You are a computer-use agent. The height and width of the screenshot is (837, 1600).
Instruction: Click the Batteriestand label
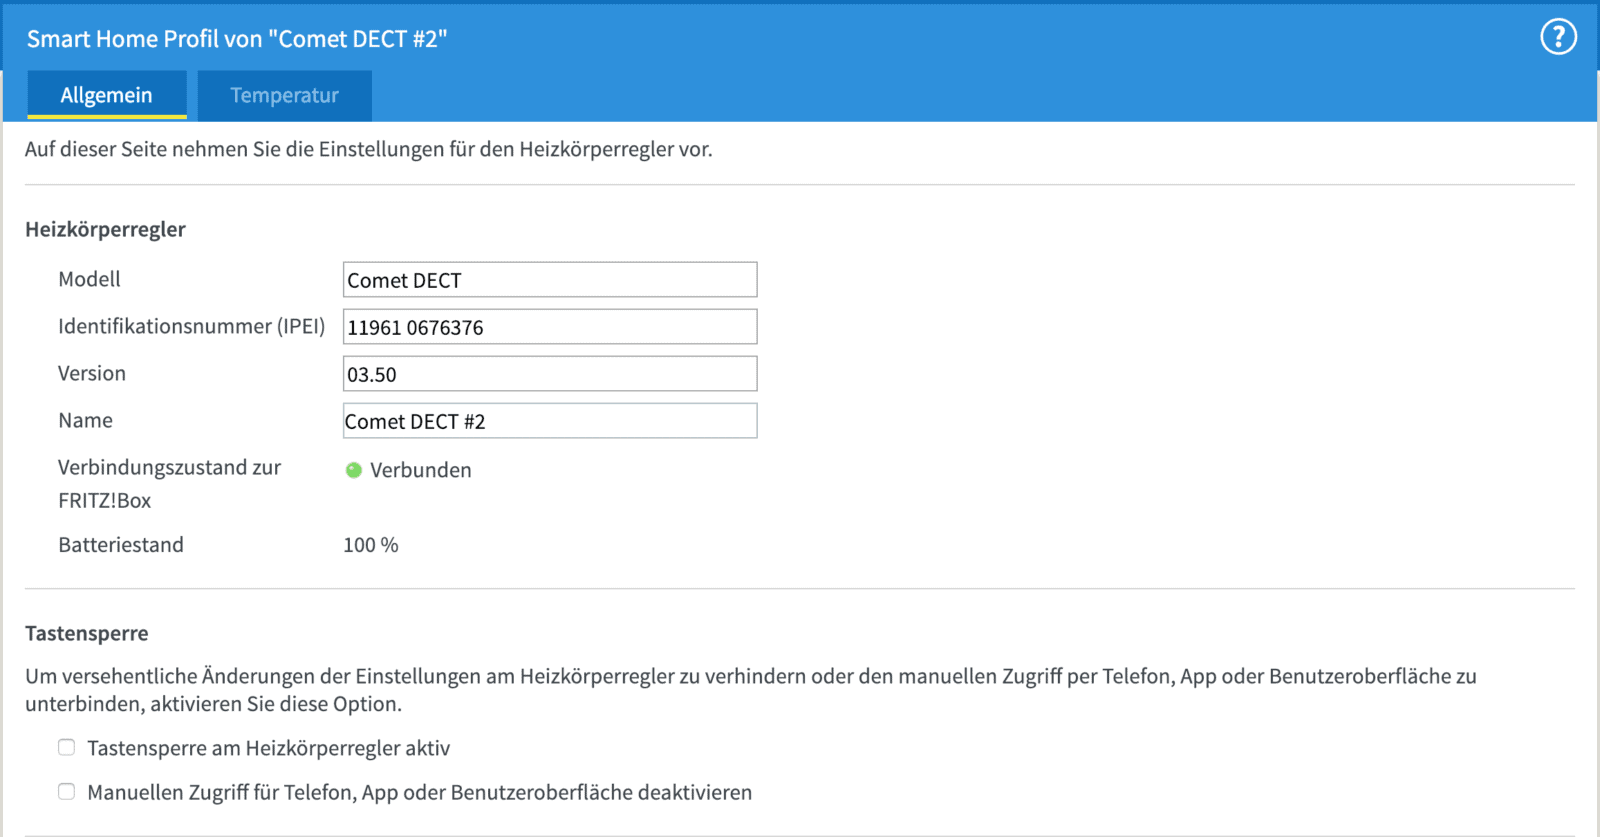(121, 545)
